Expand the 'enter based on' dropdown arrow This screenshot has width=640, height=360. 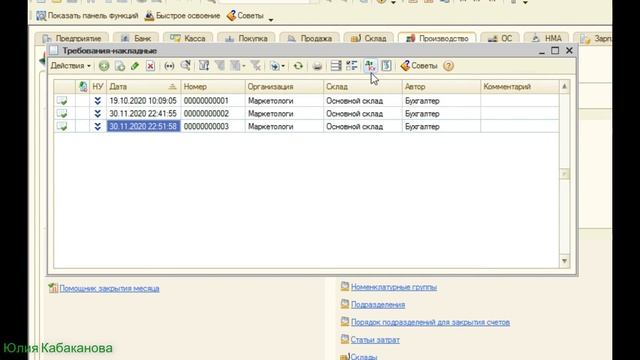pos(283,66)
